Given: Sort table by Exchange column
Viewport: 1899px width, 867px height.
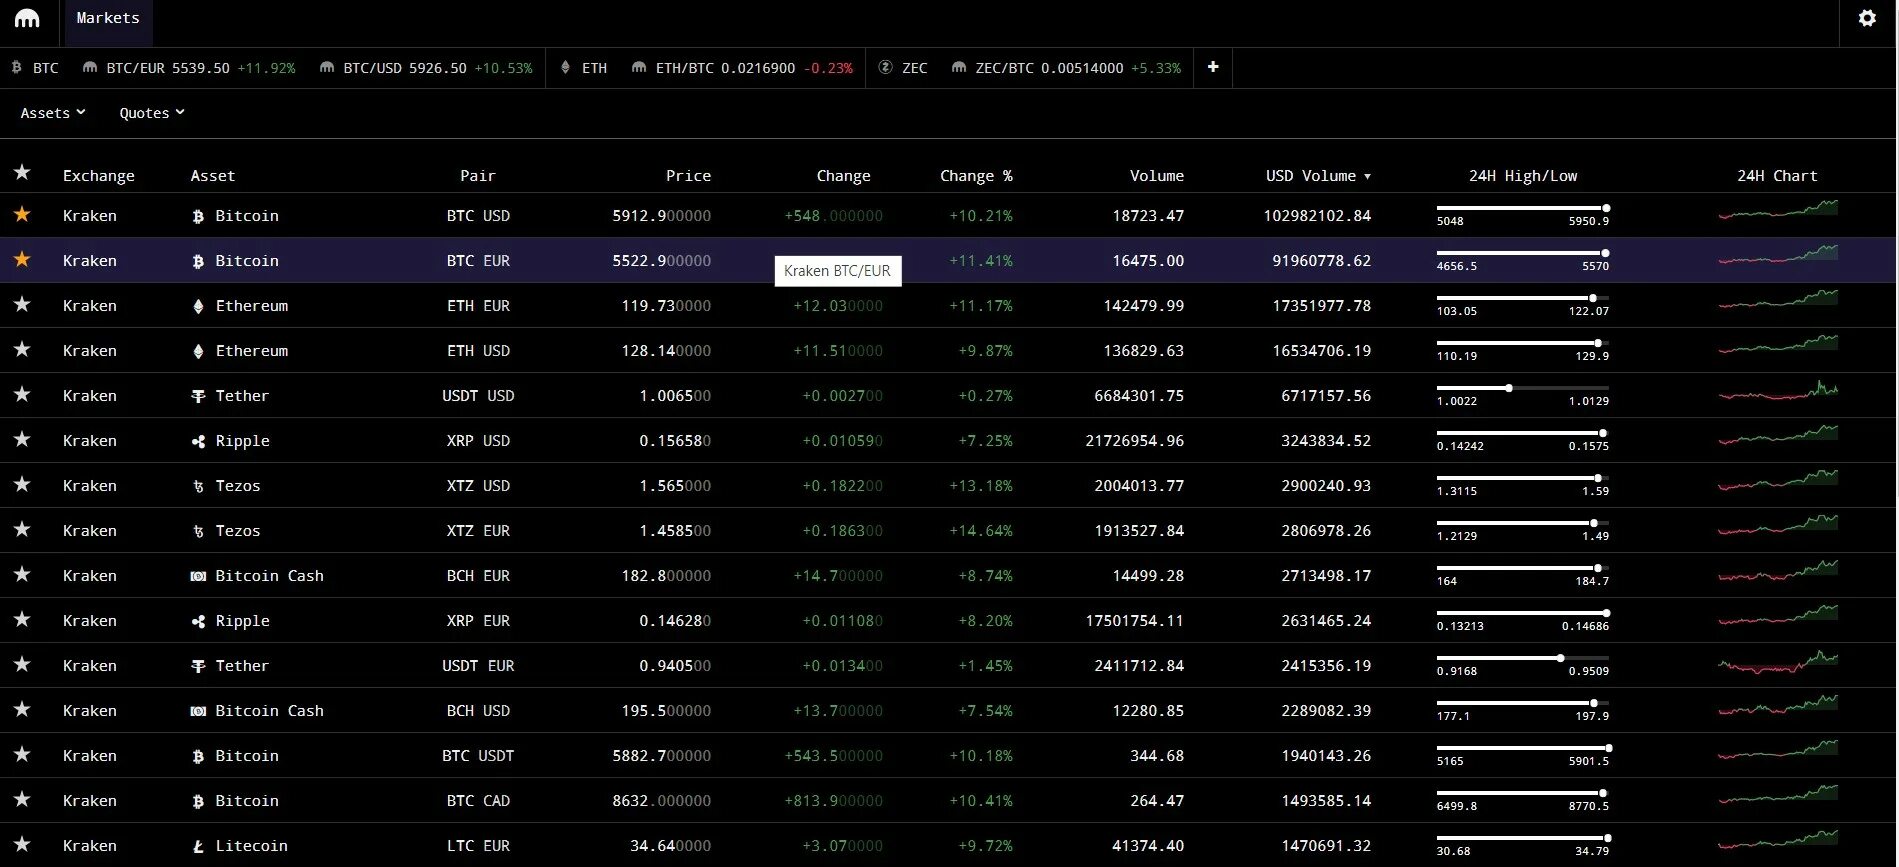Looking at the screenshot, I should 98,176.
